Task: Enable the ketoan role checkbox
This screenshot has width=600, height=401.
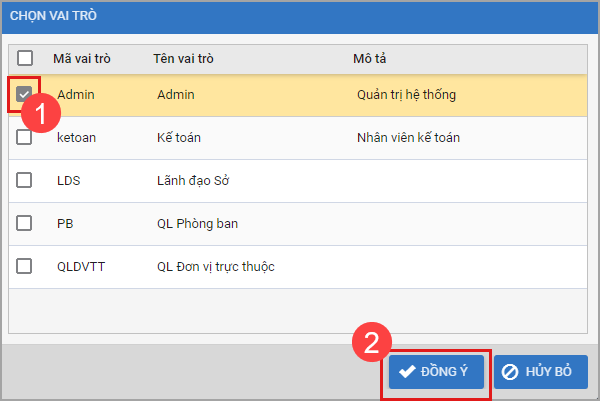Action: [x=25, y=137]
